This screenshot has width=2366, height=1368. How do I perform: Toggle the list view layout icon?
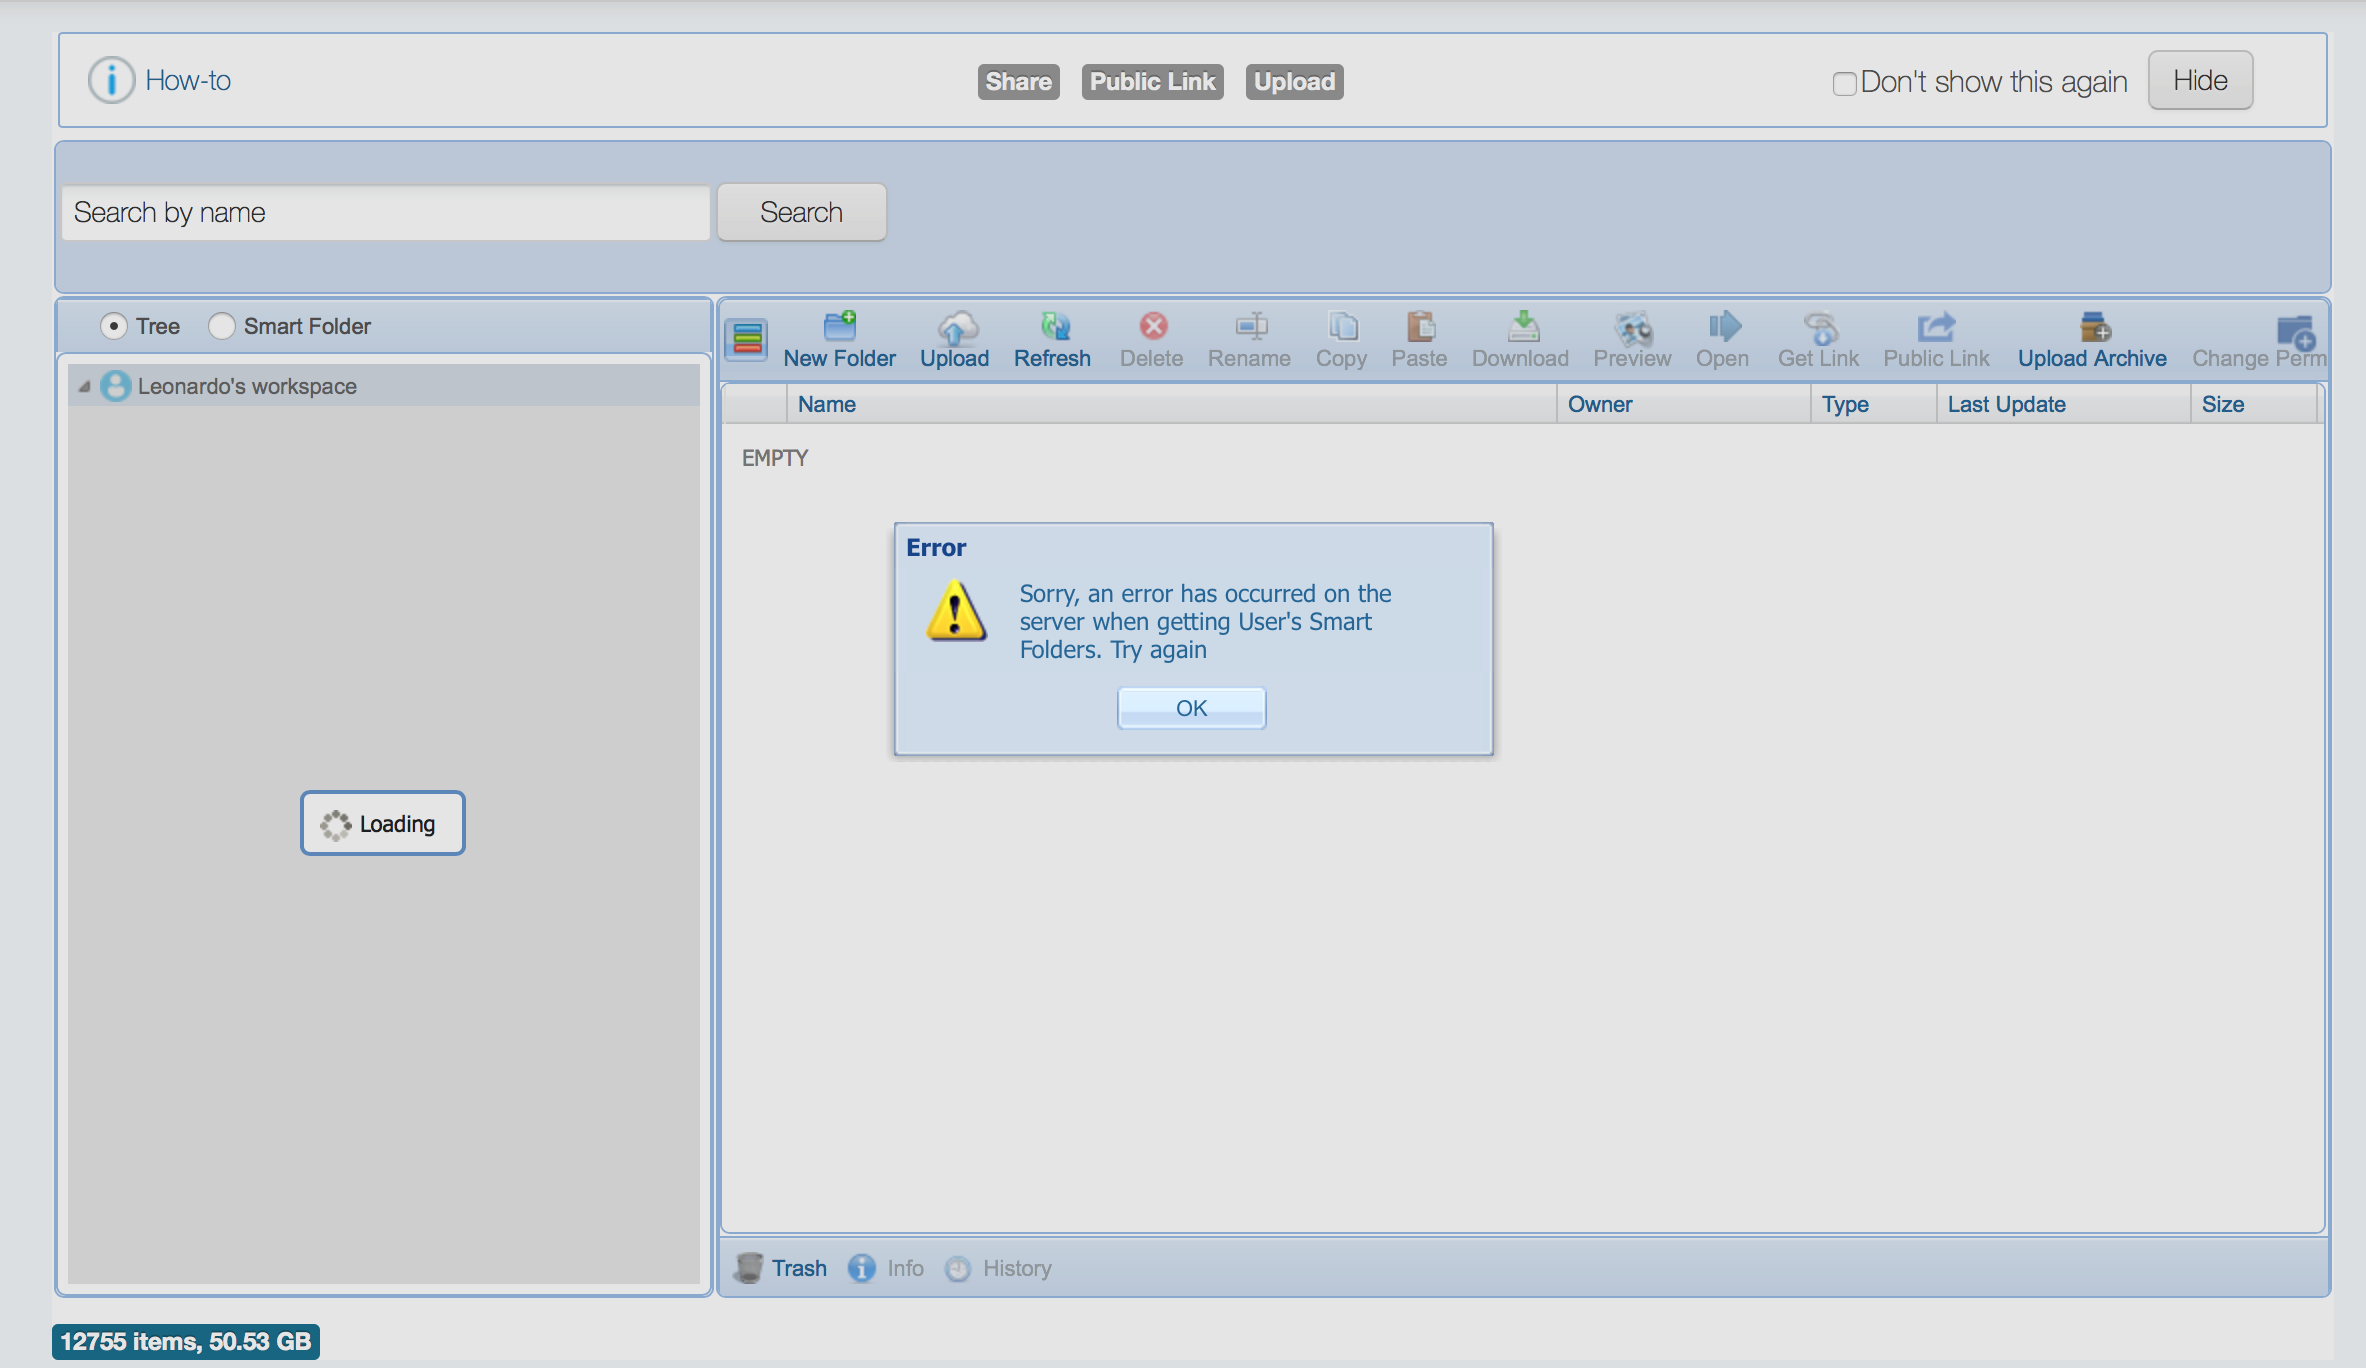[746, 340]
